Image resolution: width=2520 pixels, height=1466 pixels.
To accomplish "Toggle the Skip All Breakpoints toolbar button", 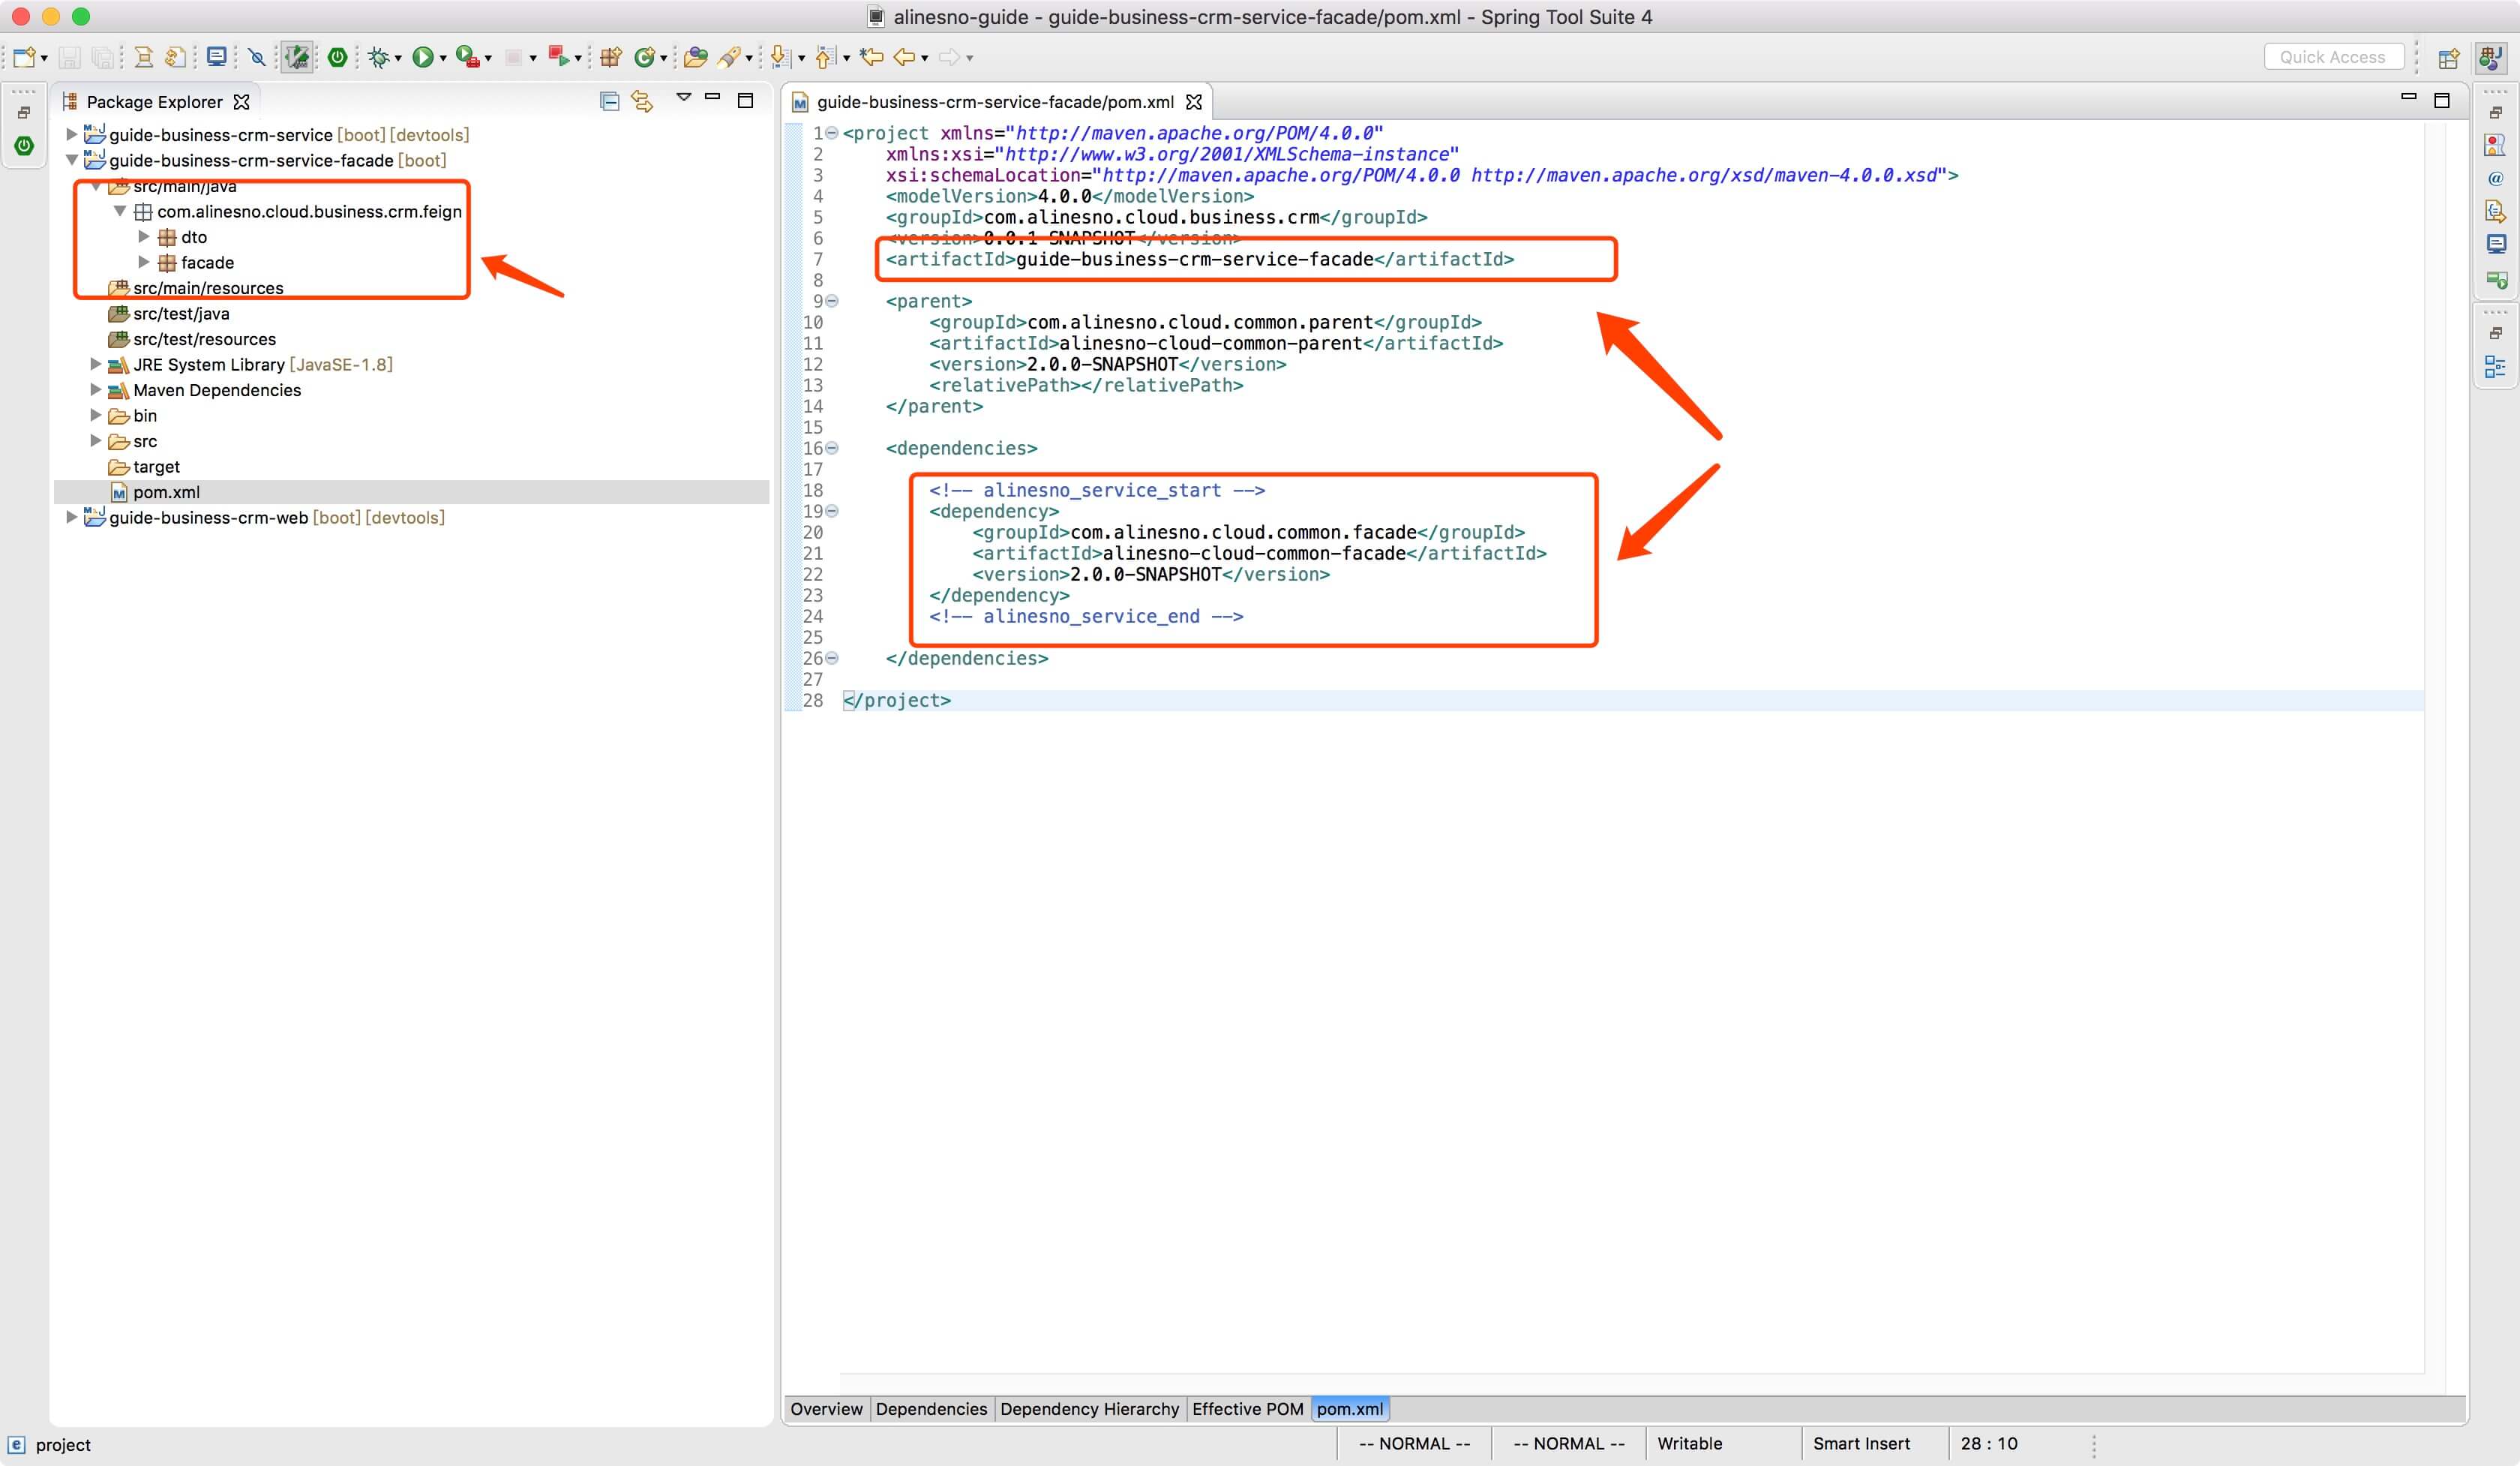I will pos(257,57).
